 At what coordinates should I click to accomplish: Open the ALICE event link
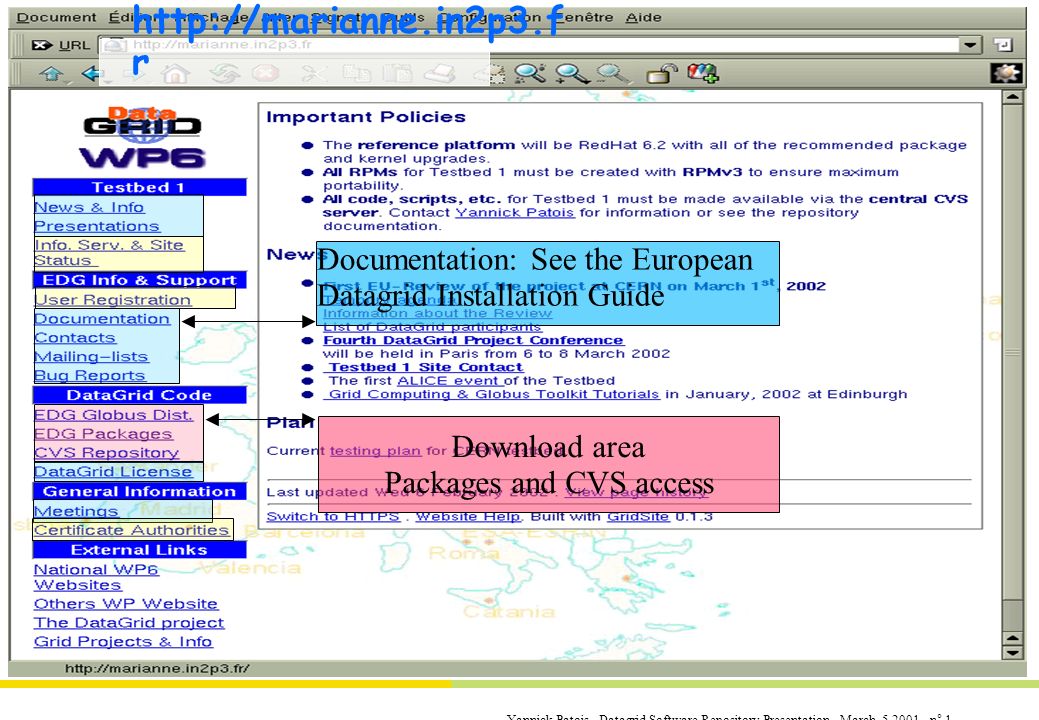tap(450, 381)
